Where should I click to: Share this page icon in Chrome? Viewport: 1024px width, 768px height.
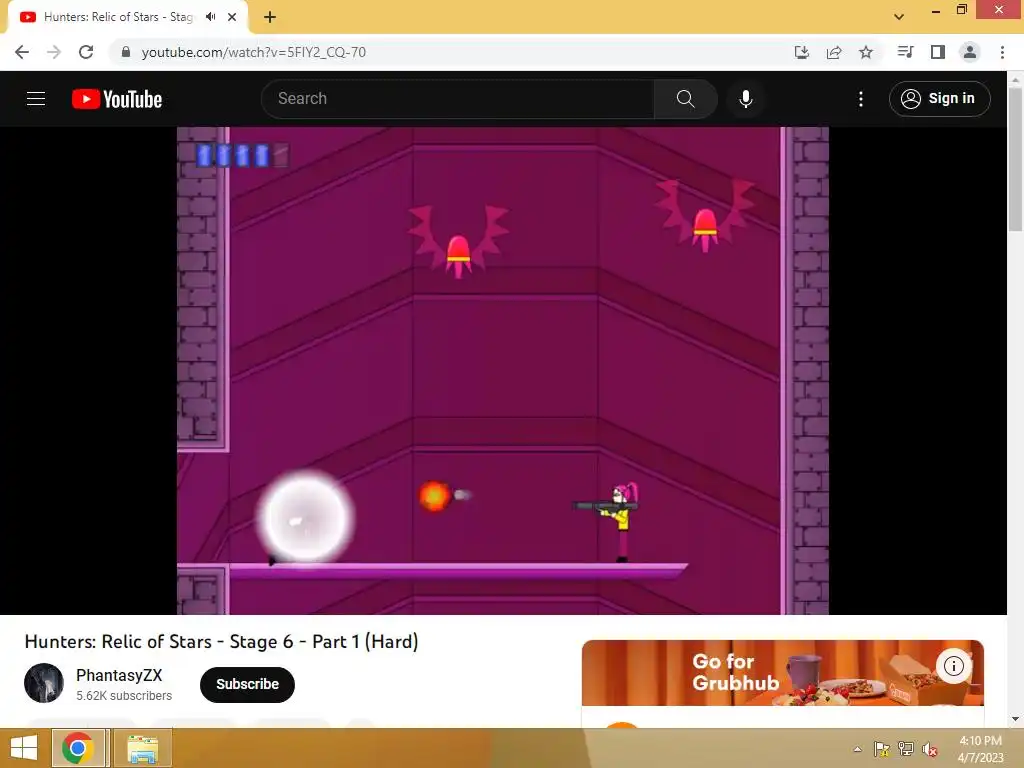point(834,52)
